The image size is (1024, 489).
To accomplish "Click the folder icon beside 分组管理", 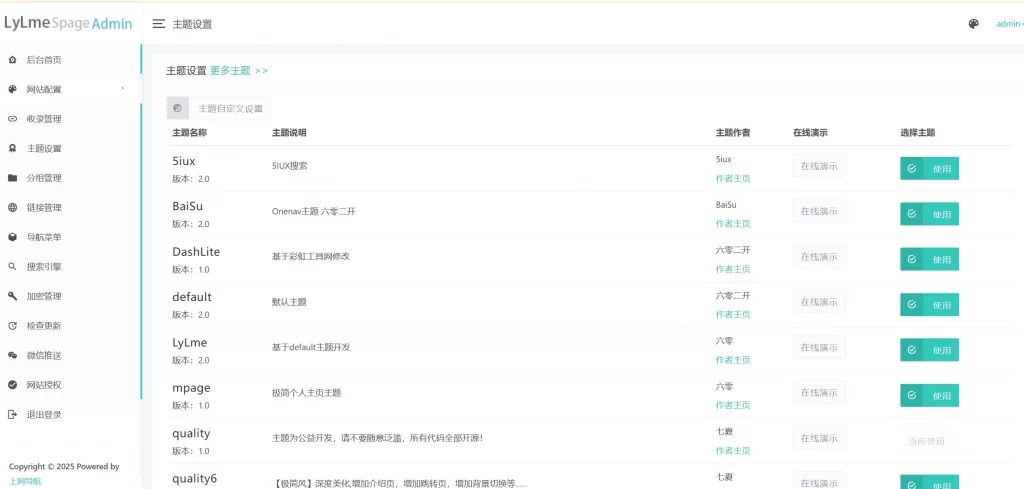I will tap(12, 178).
